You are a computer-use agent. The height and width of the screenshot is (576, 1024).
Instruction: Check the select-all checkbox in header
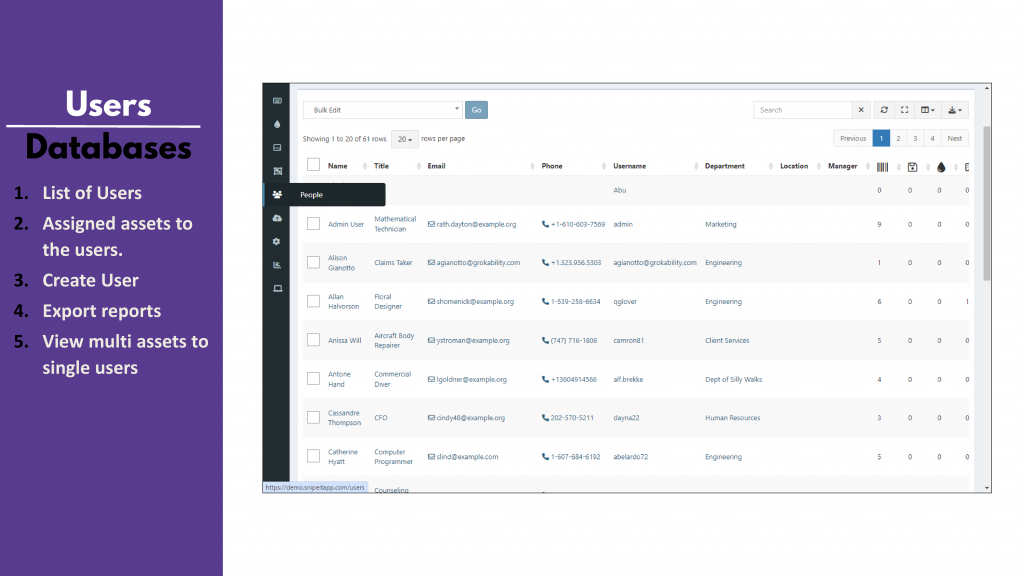(313, 165)
